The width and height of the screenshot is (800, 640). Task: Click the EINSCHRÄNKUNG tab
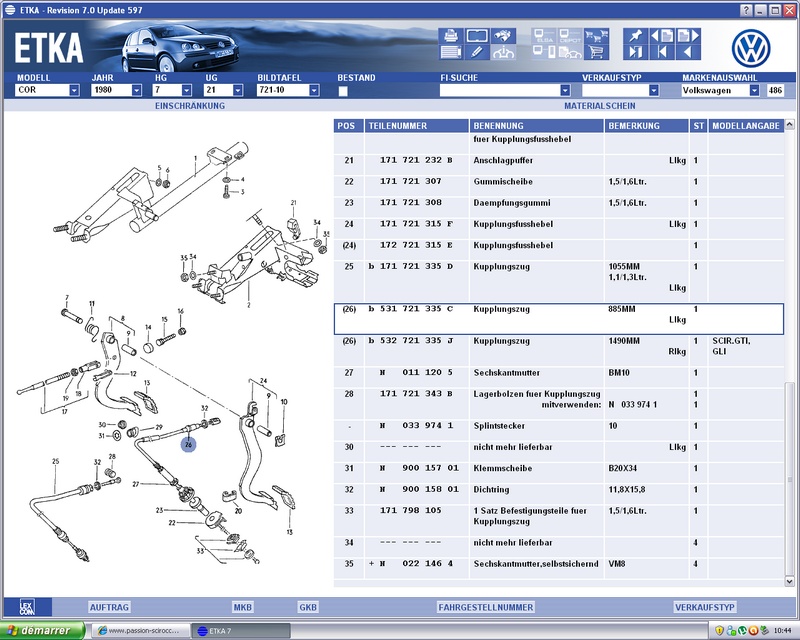pos(190,106)
